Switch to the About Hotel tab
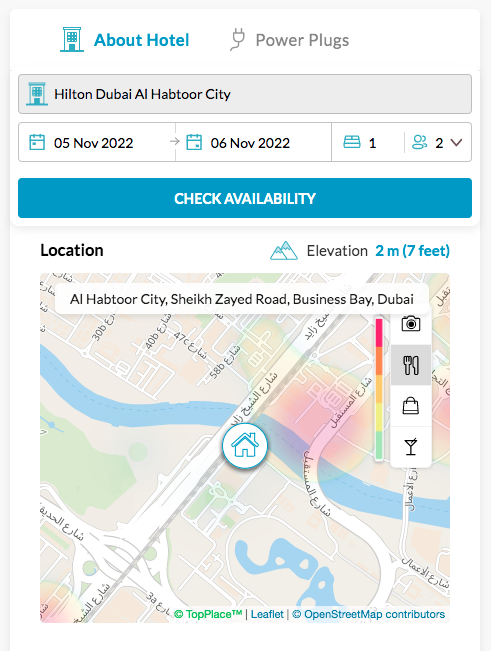 tap(125, 40)
